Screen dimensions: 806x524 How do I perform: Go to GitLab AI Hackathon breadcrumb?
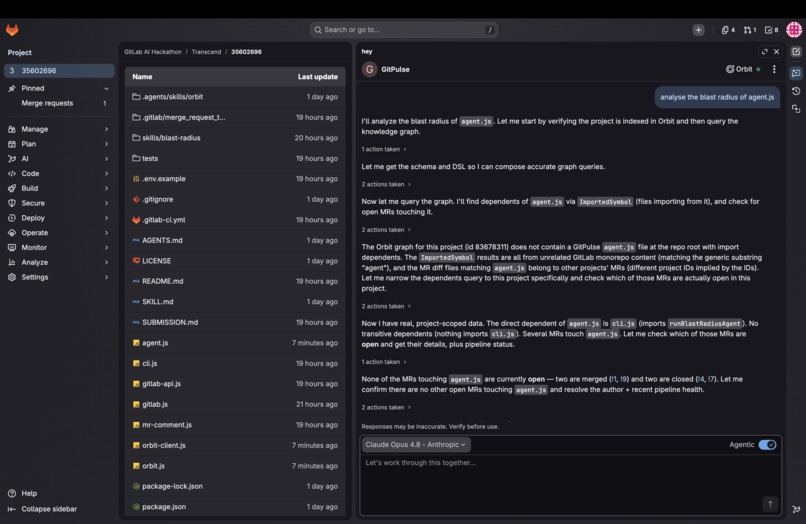pos(153,52)
